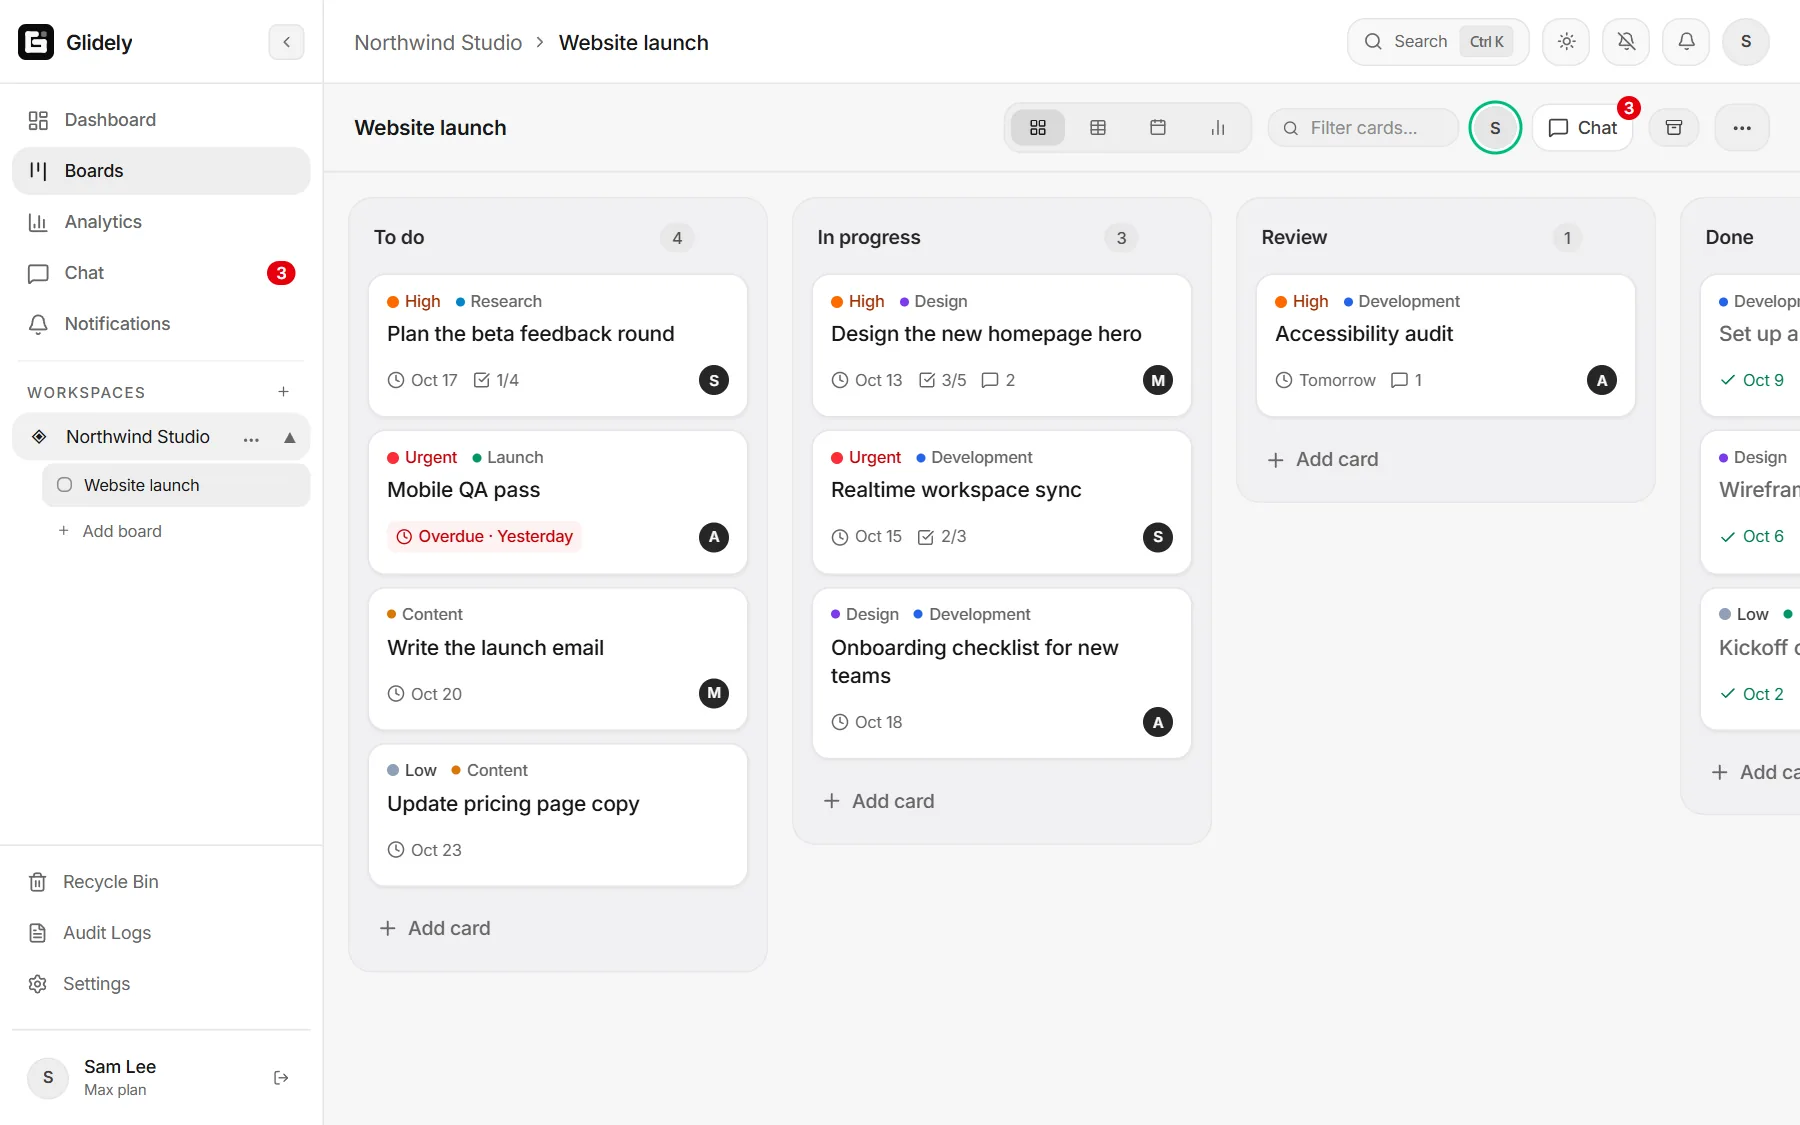
Task: Open the user avatar menu in top bar
Action: (1746, 42)
